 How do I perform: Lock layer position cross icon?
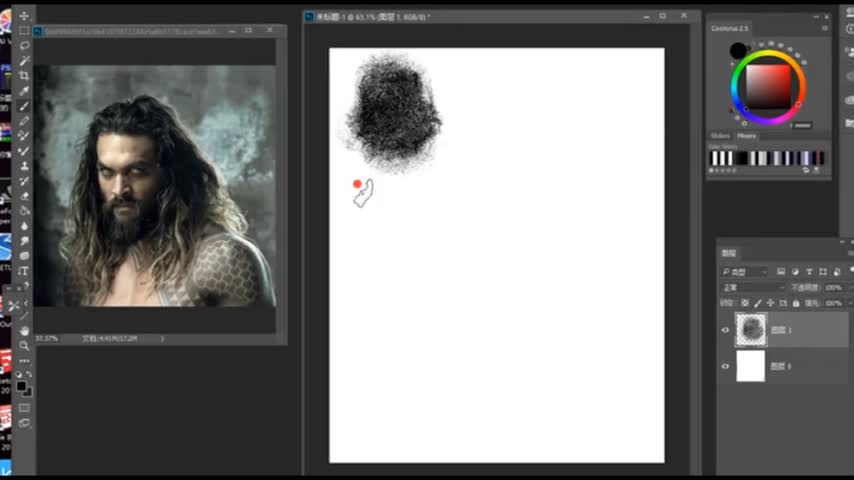coord(770,303)
